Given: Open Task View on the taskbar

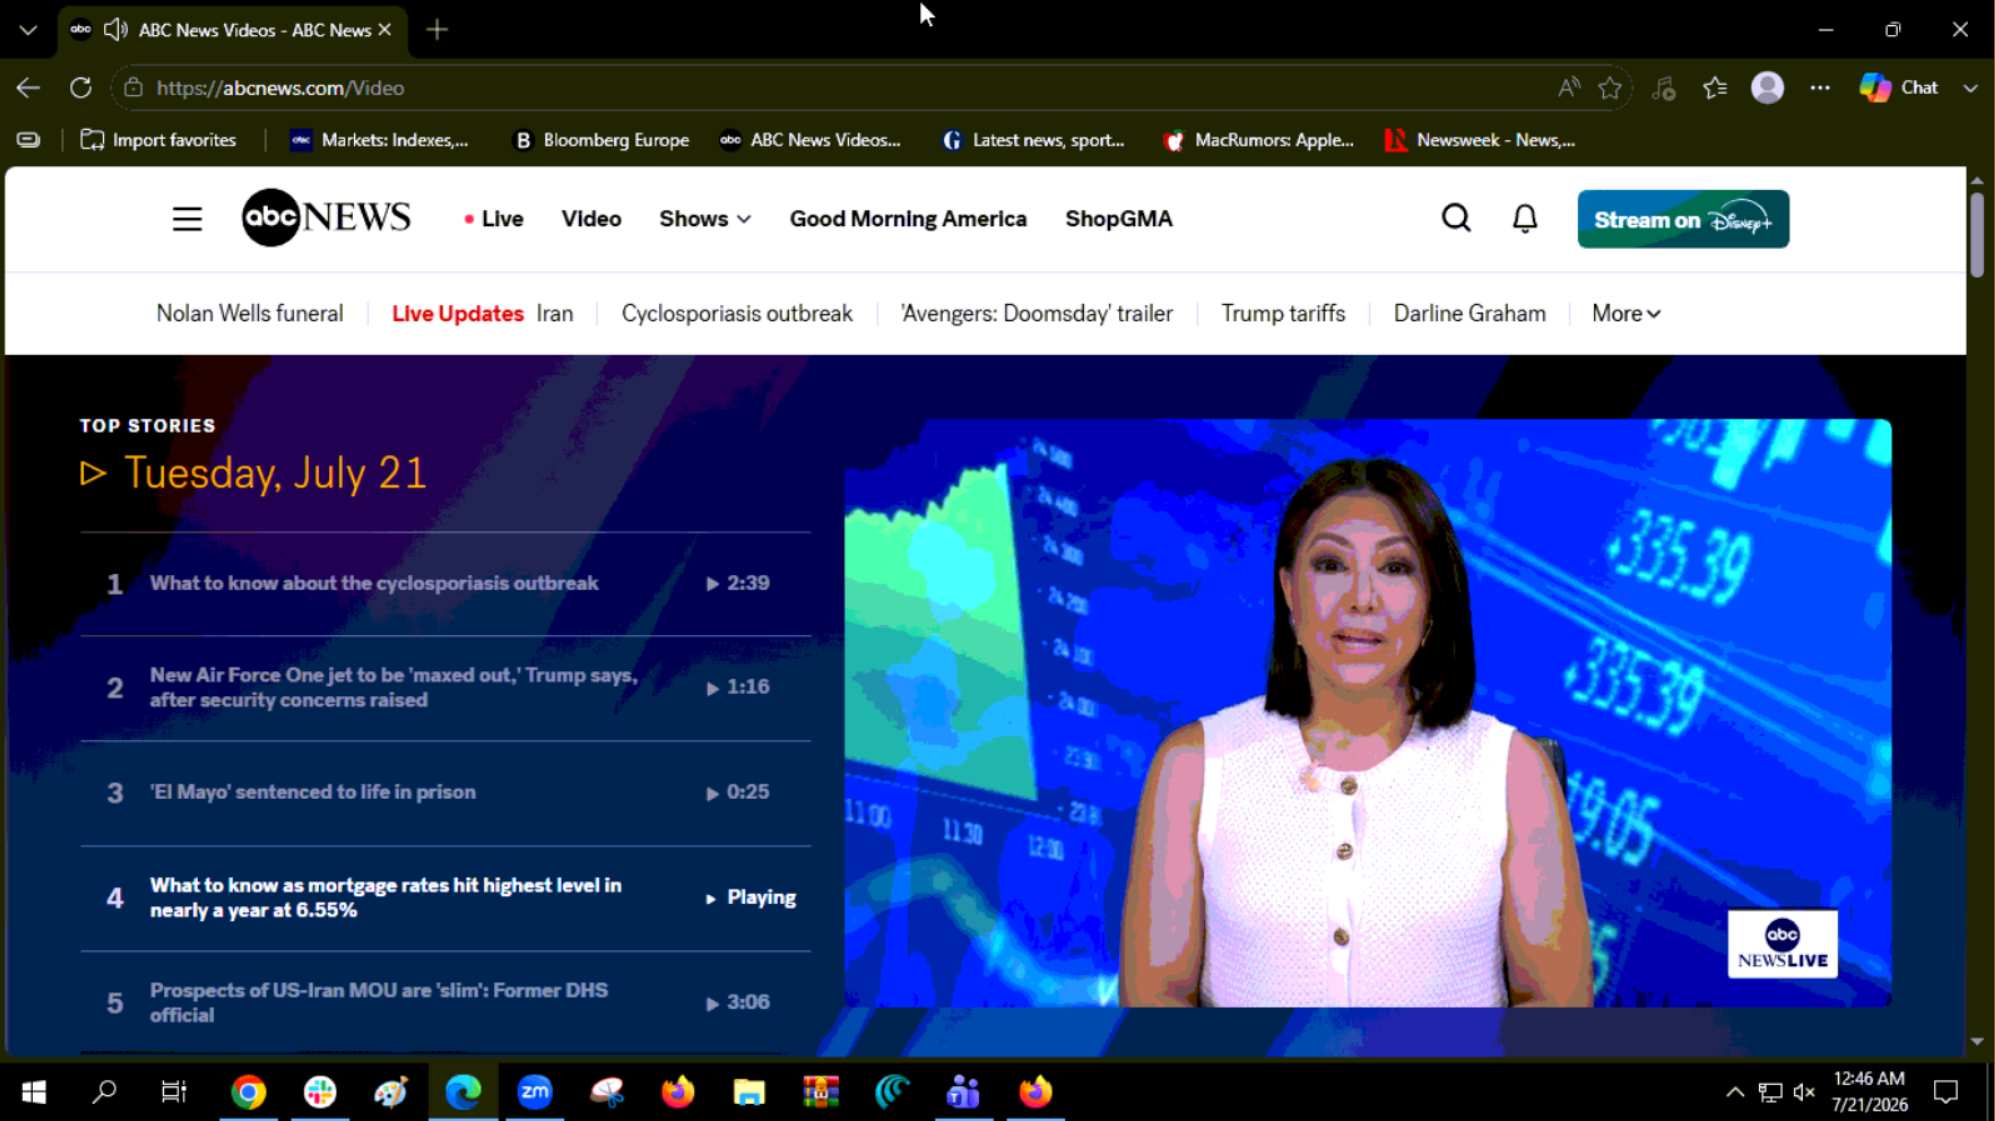Looking at the screenshot, I should click(174, 1092).
